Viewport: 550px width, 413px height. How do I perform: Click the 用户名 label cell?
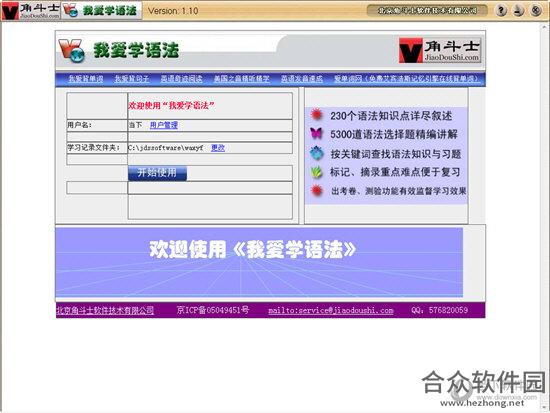click(x=97, y=125)
